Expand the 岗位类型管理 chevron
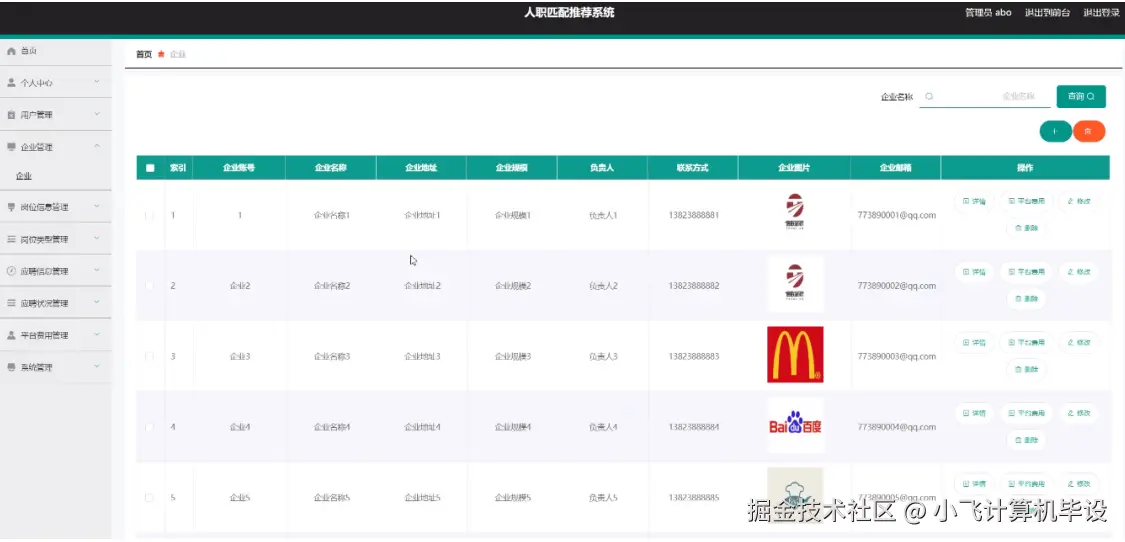 (x=97, y=239)
